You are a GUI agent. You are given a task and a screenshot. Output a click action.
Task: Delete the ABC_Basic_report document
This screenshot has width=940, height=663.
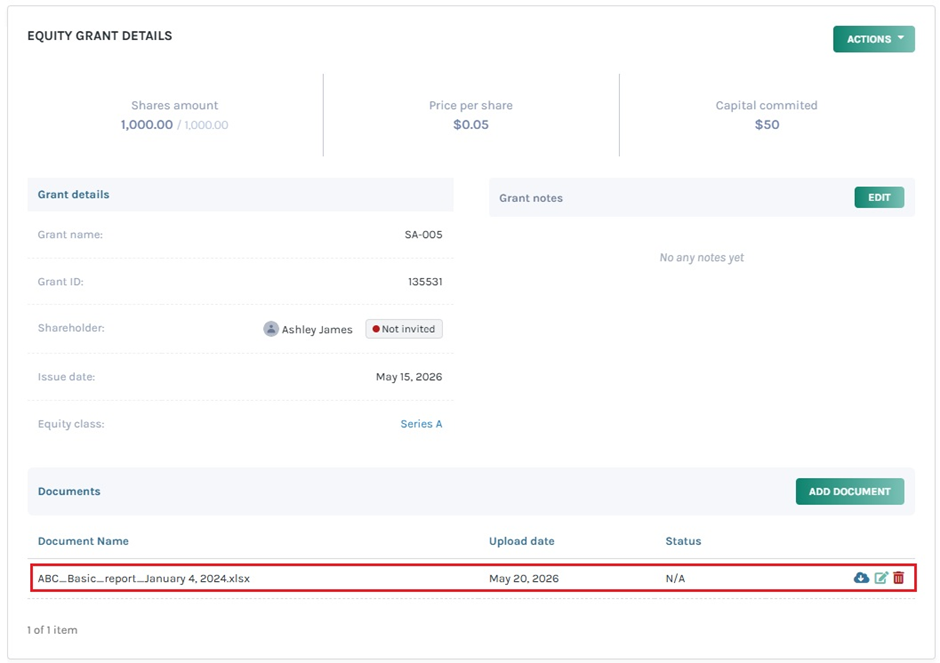(898, 578)
